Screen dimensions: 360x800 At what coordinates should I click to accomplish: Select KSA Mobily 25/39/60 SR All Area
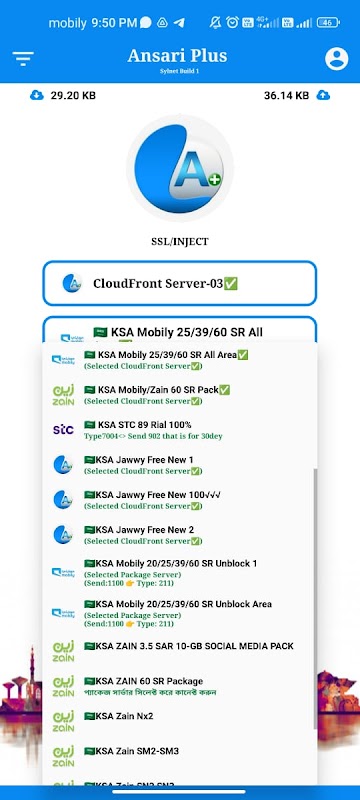pyautogui.click(x=179, y=360)
